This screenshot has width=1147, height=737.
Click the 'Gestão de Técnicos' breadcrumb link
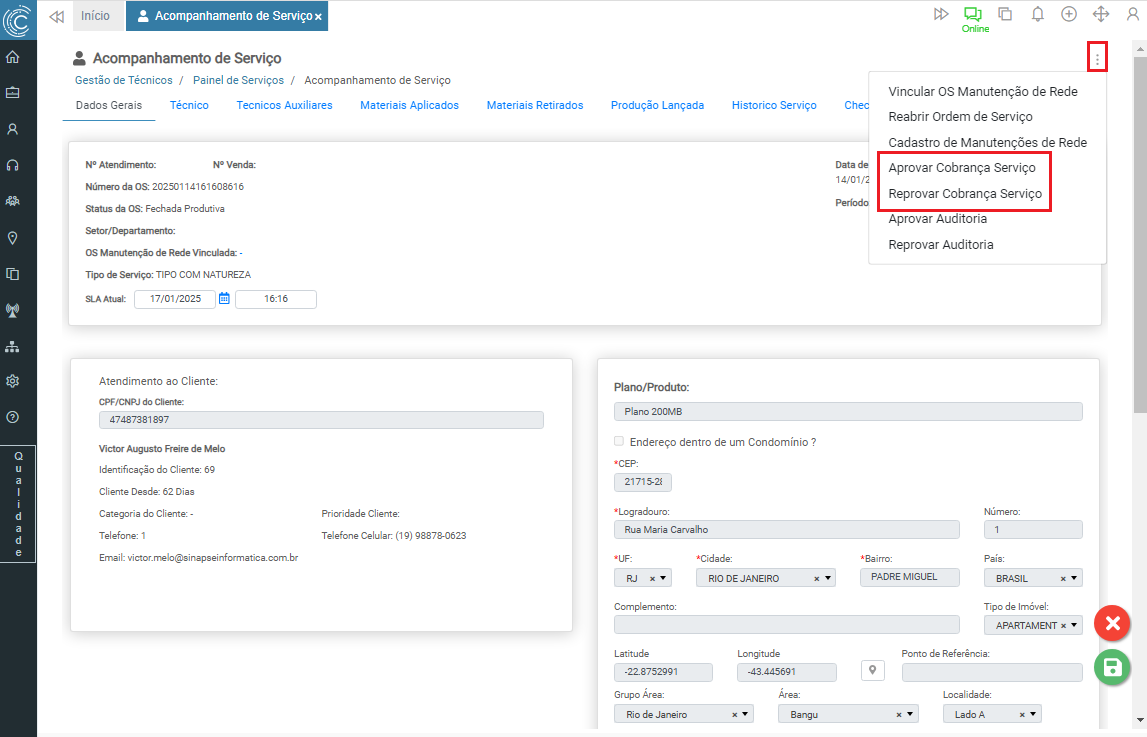[x=123, y=80]
